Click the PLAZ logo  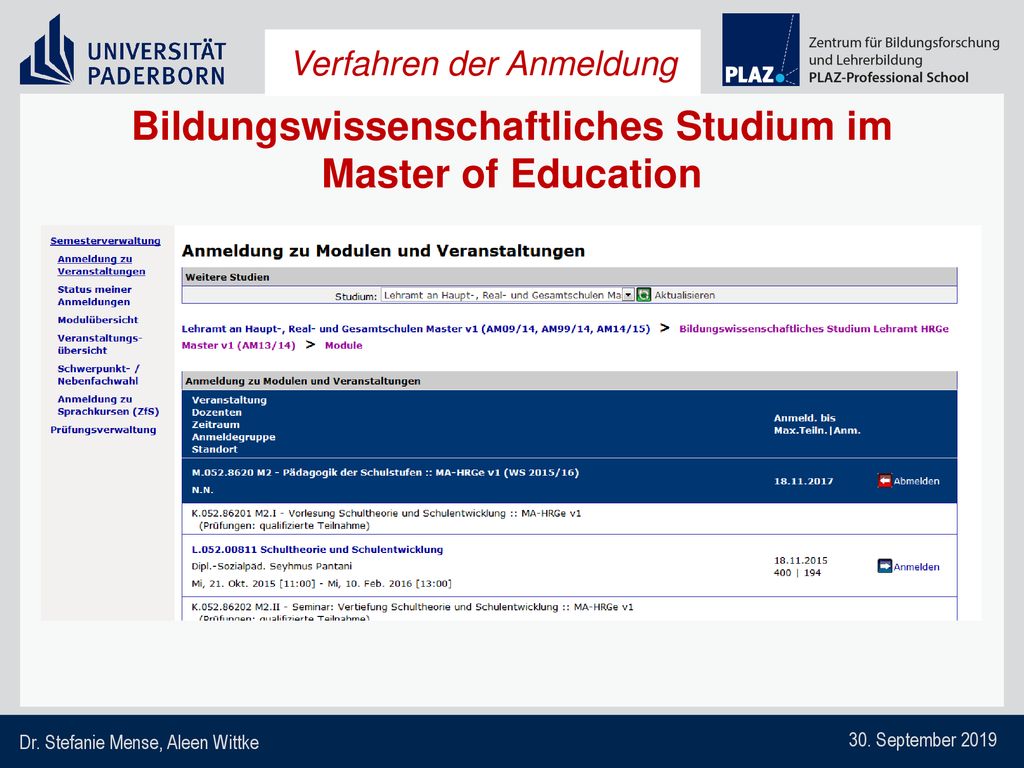coord(760,50)
